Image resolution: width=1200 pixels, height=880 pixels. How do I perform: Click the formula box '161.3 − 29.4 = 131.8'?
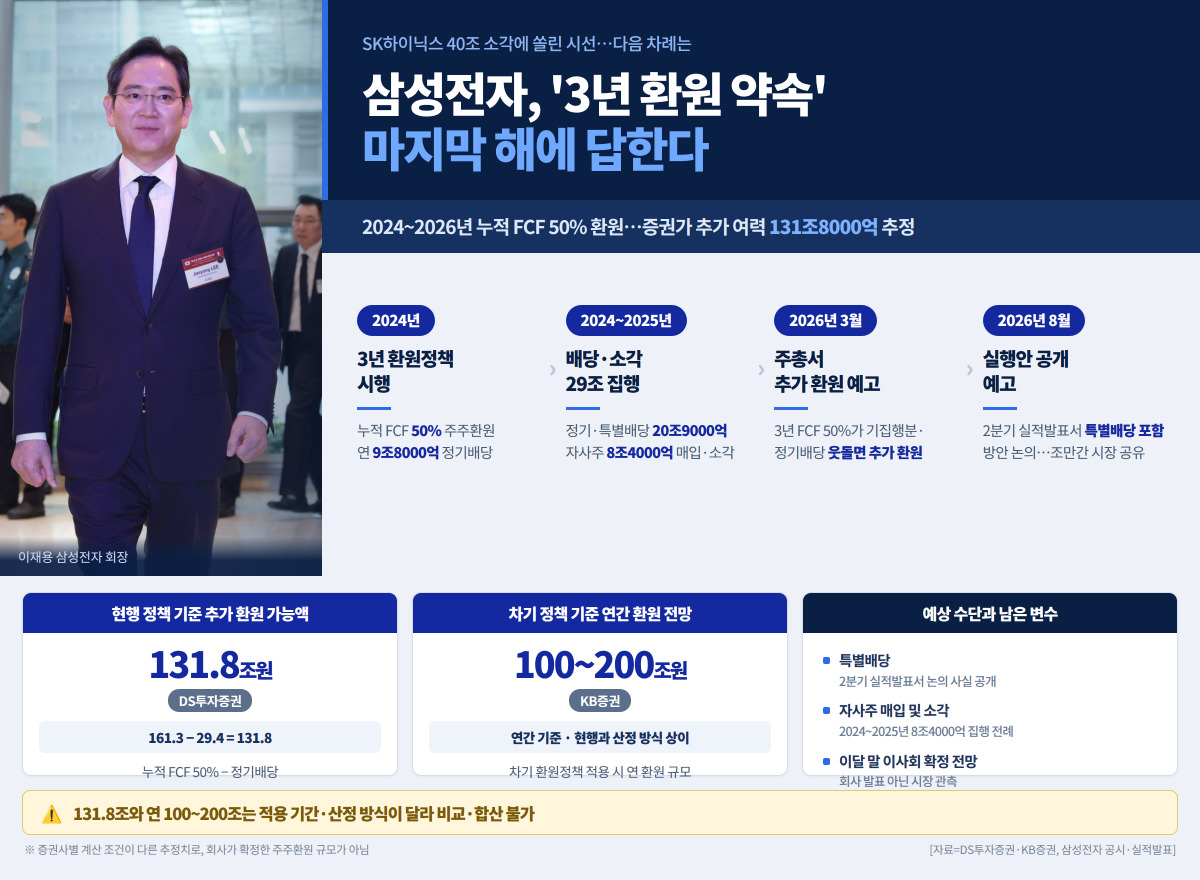click(x=210, y=738)
